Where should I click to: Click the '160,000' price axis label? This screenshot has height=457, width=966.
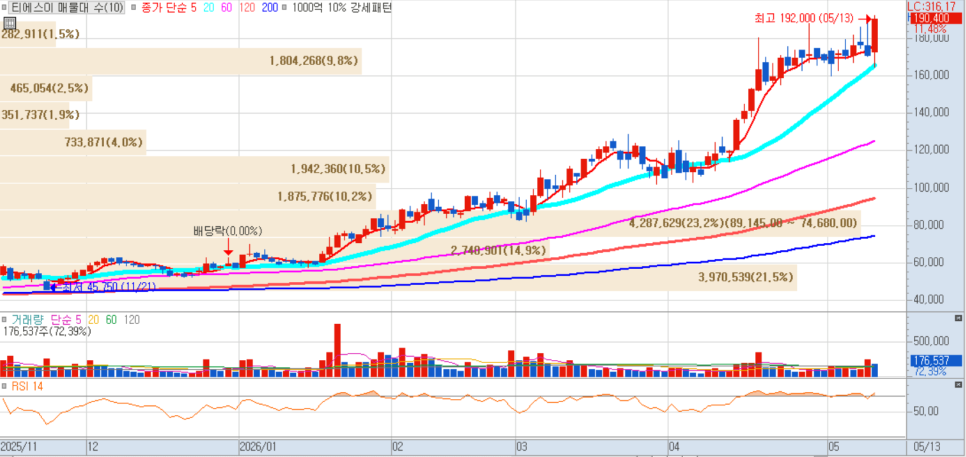(930, 75)
